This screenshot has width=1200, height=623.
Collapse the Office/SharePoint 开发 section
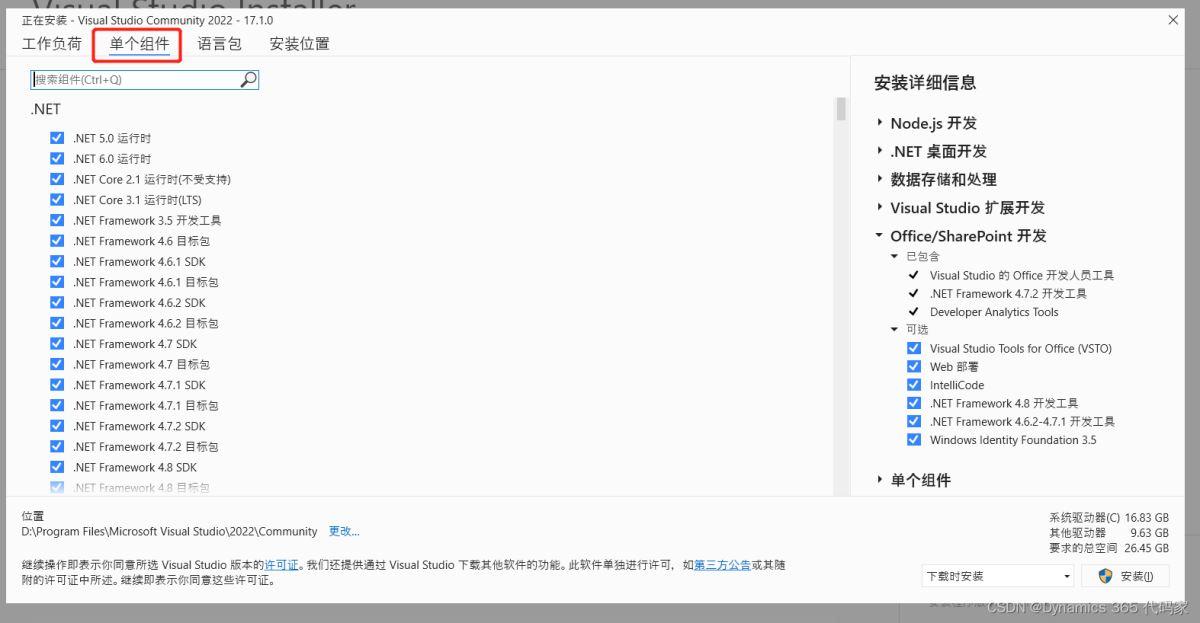pos(879,236)
